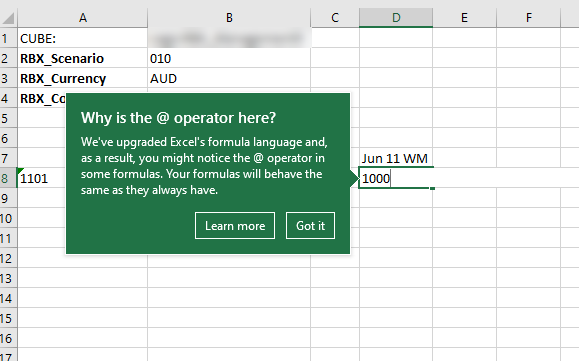The height and width of the screenshot is (361, 579).
Task: Click cell with value 010
Action: [x=229, y=58]
